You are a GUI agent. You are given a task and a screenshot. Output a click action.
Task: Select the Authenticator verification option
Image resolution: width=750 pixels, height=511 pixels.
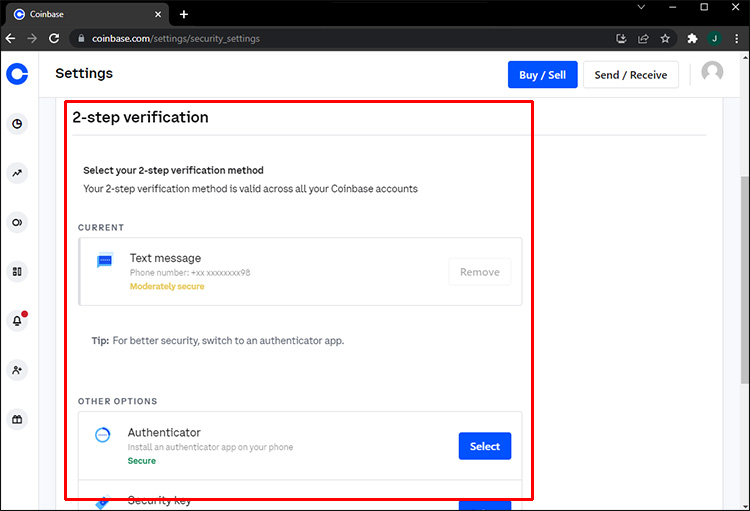[484, 446]
